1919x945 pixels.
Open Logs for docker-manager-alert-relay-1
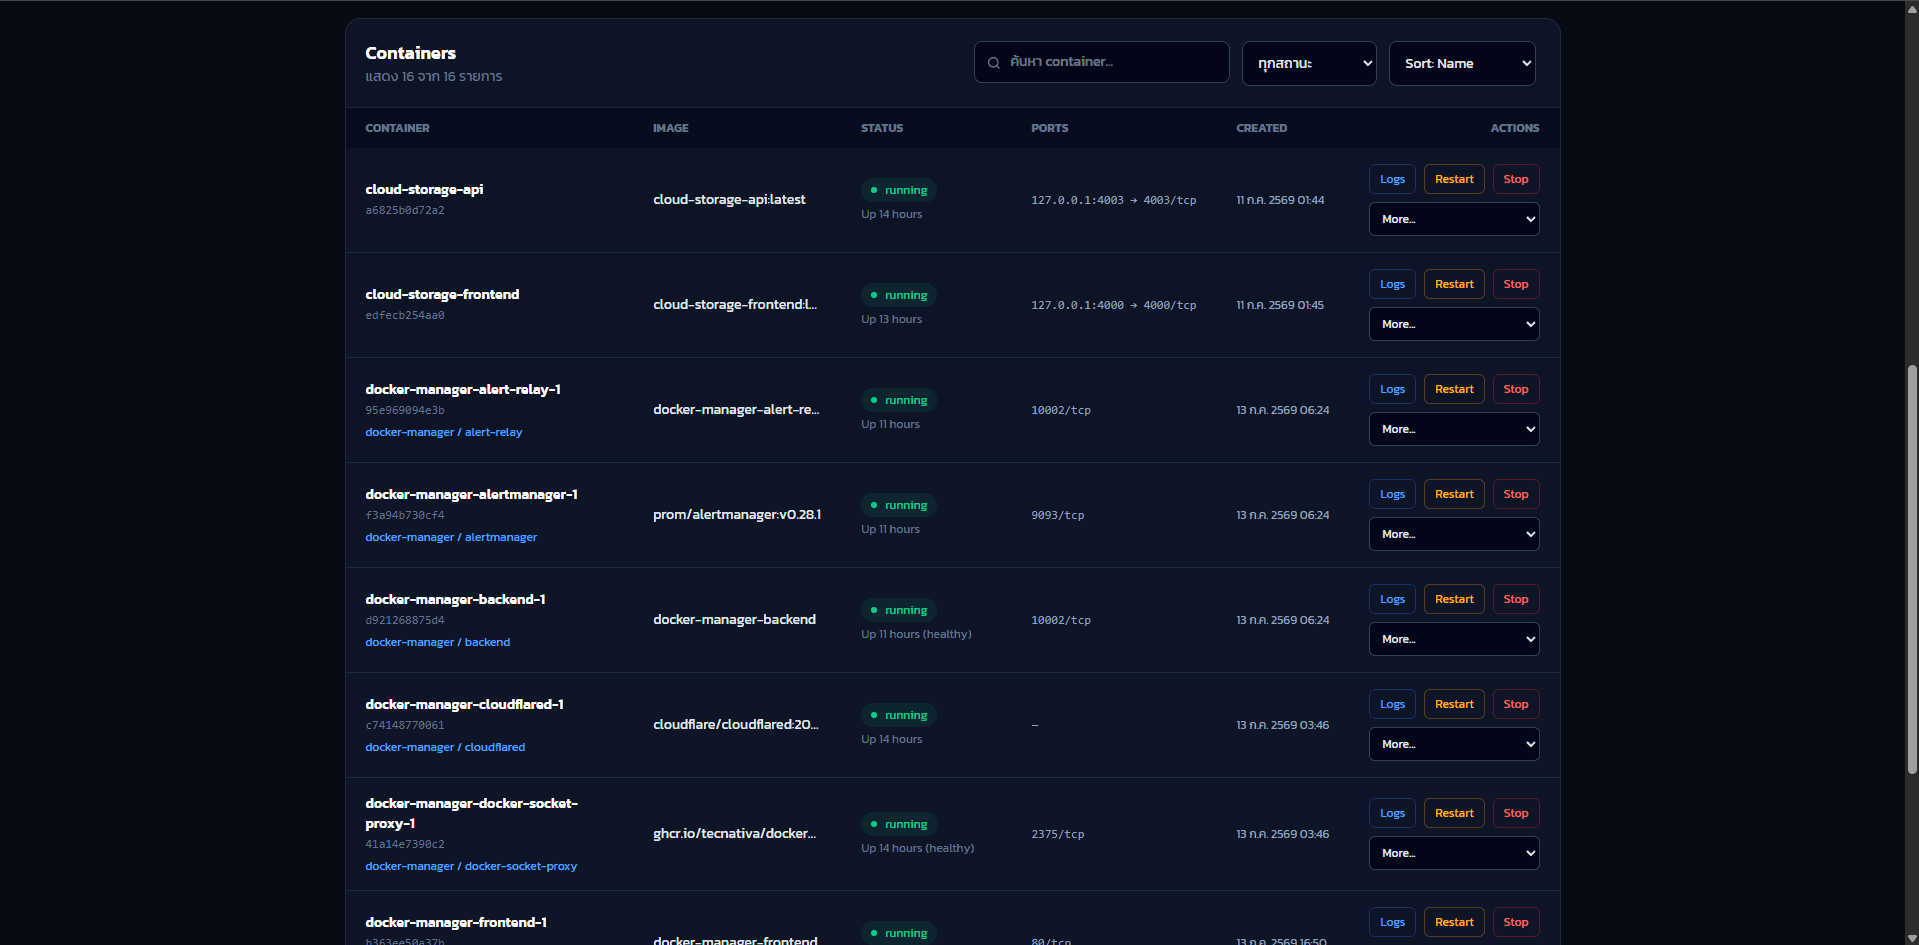click(1392, 389)
